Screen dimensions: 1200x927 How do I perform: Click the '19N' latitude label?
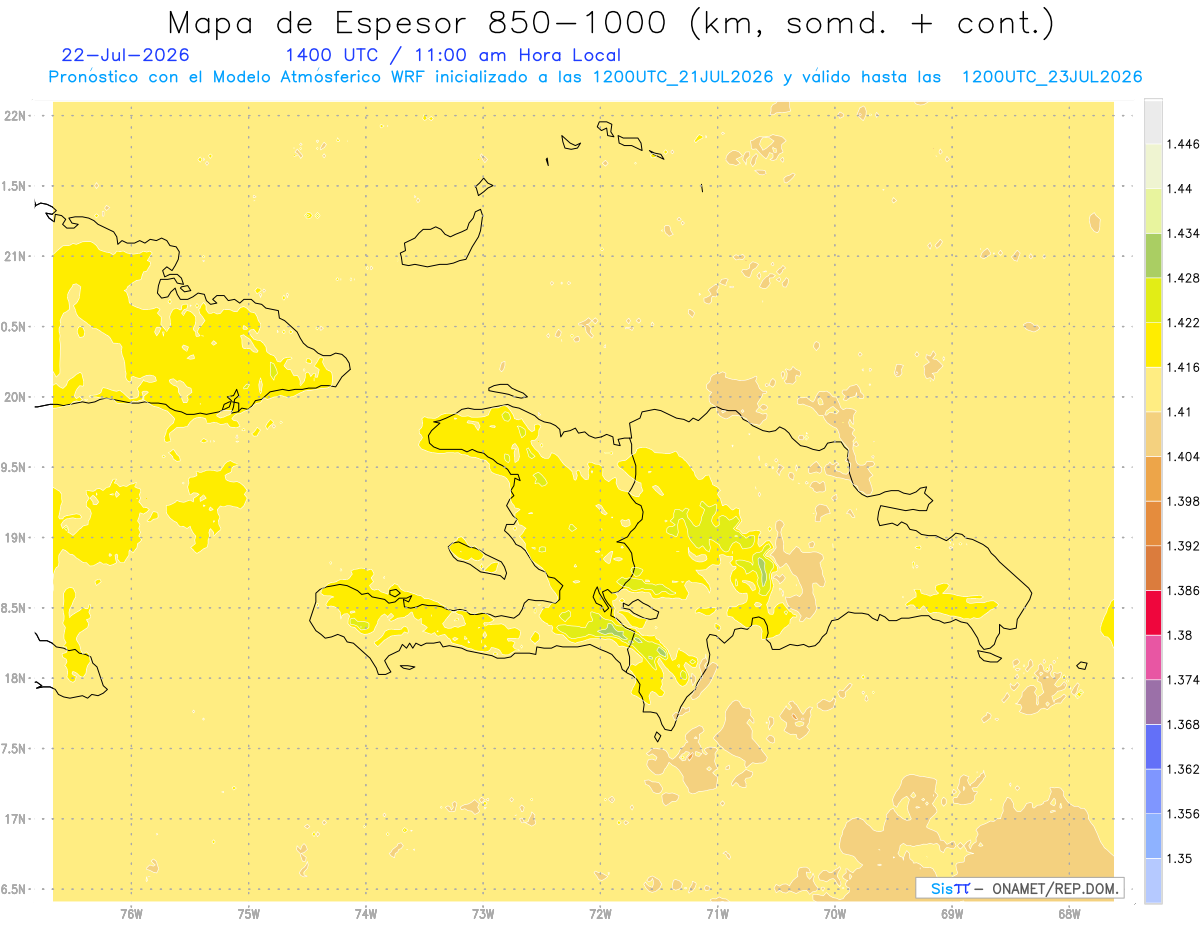[17, 538]
